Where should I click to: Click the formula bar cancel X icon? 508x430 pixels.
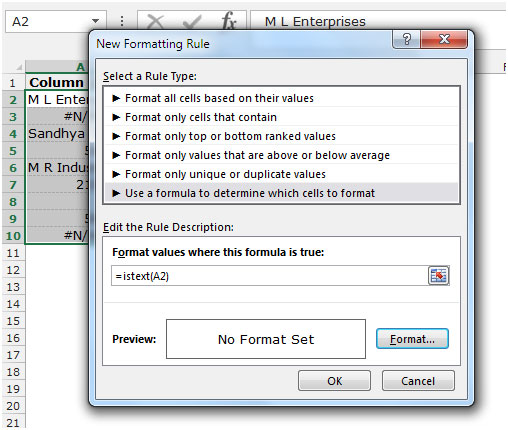pyautogui.click(x=155, y=22)
